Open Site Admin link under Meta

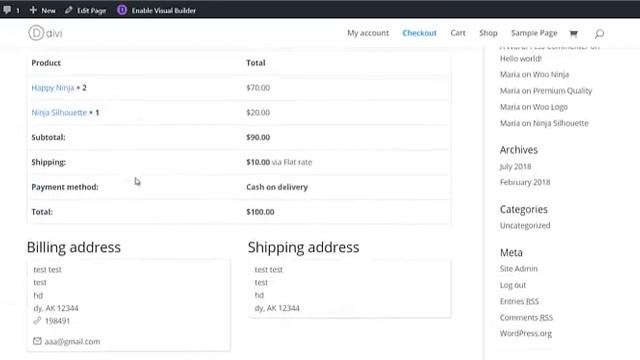point(518,269)
